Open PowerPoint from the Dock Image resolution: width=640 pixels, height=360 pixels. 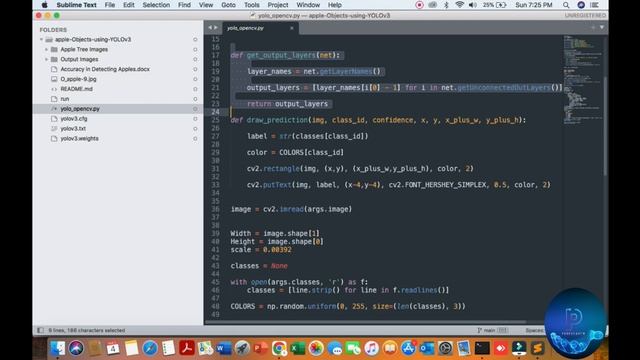tap(260, 348)
